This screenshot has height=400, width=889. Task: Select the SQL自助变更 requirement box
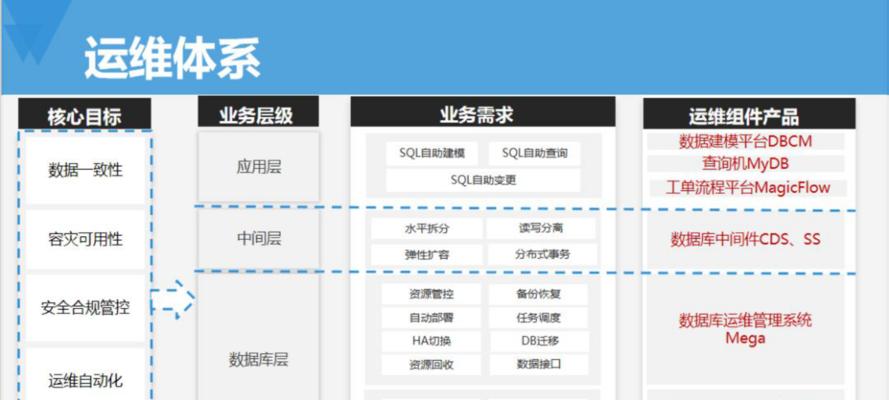483,180
